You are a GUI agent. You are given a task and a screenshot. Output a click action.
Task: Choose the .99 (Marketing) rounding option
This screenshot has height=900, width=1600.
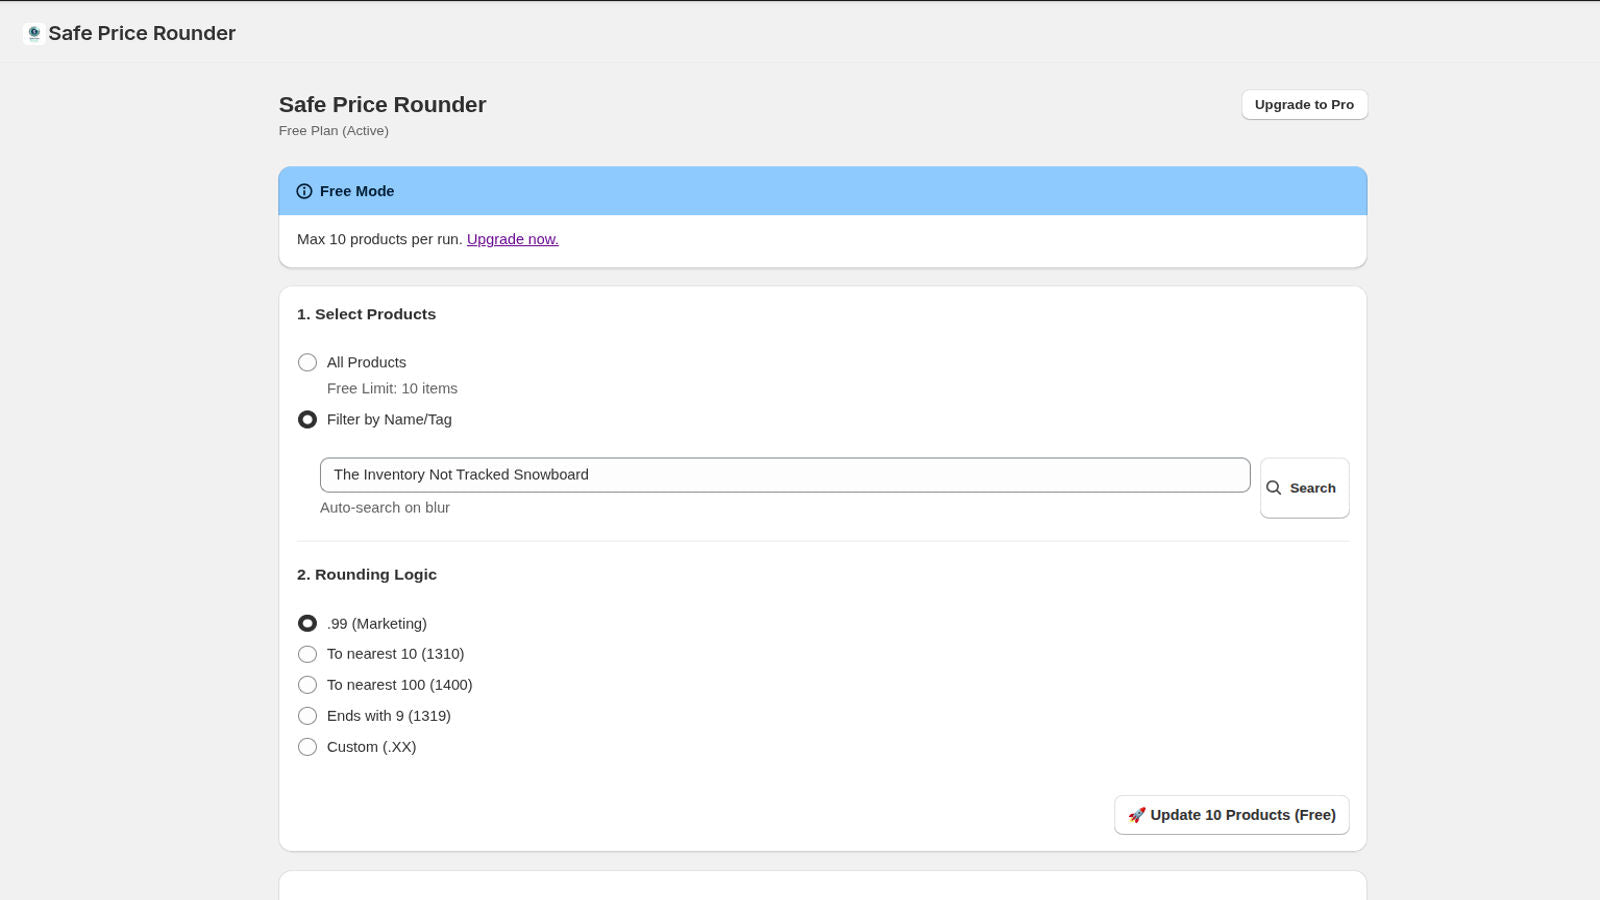click(307, 622)
